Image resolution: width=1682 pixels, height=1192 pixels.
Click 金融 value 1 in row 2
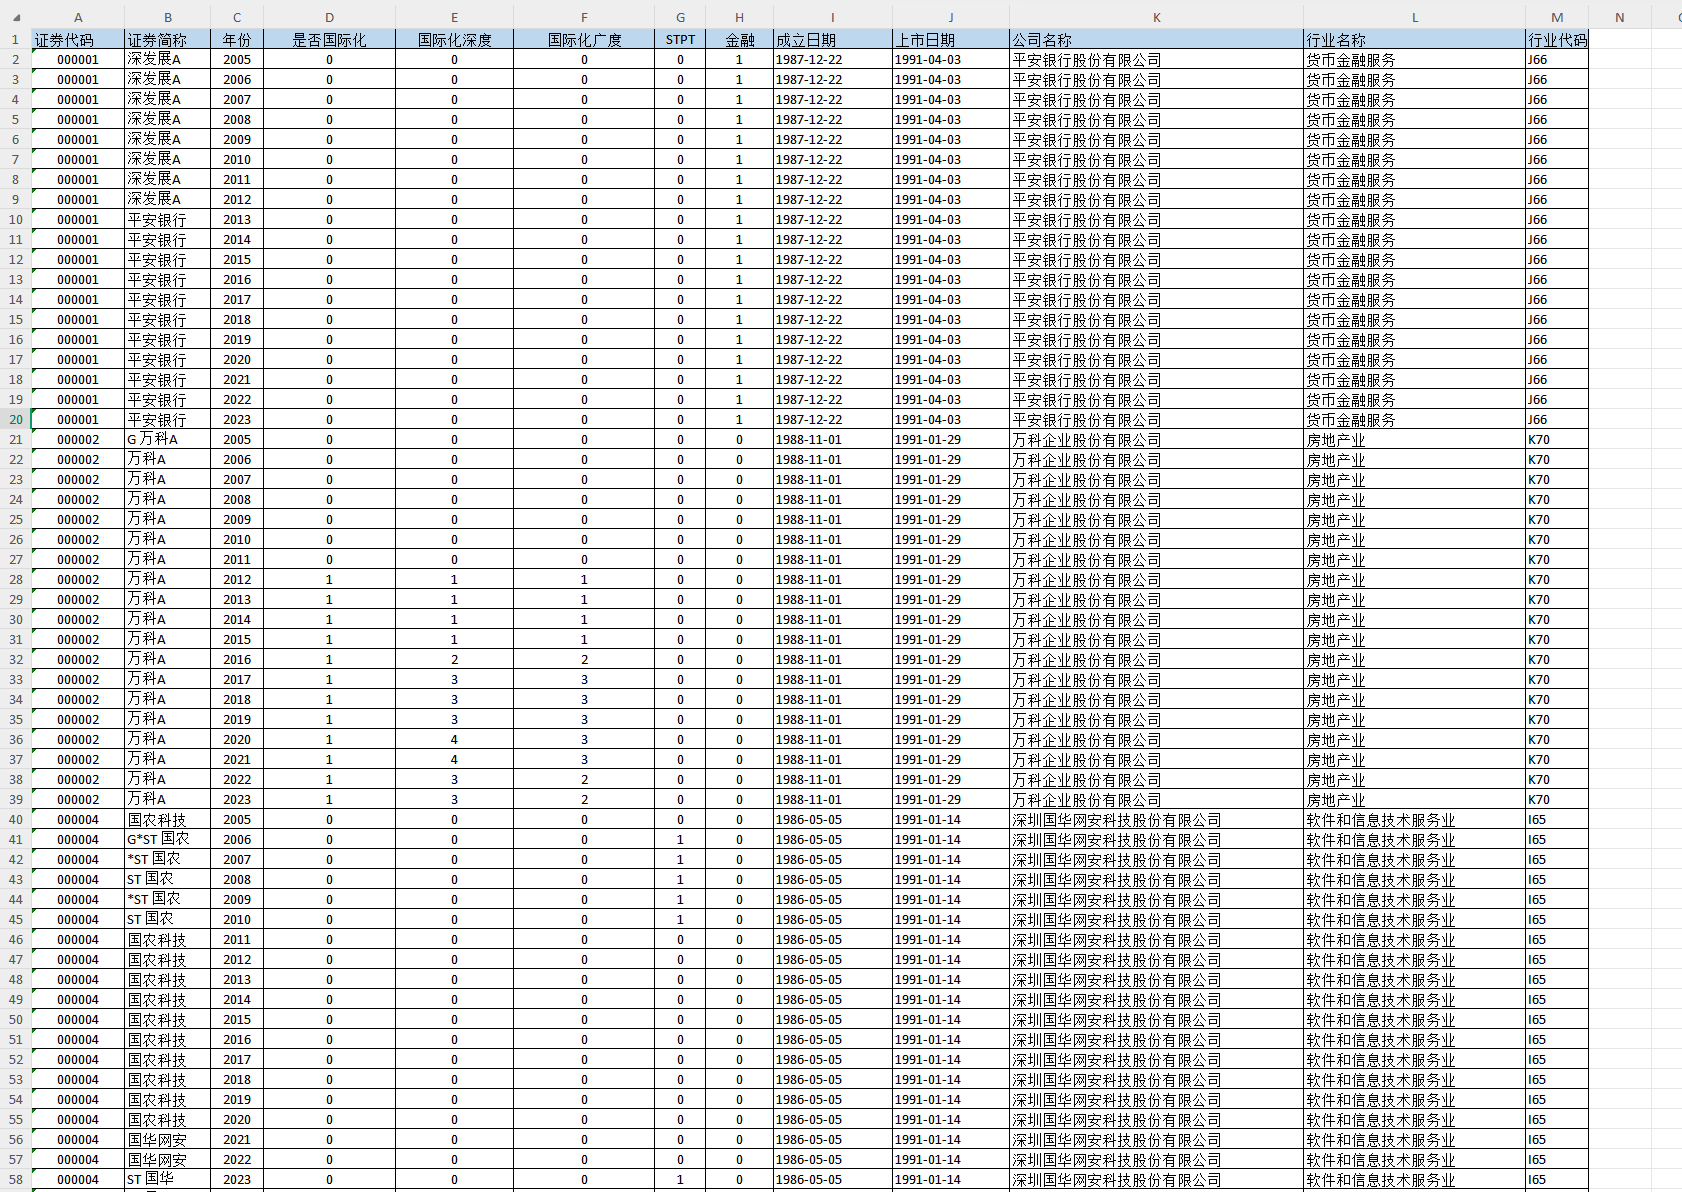pos(739,60)
